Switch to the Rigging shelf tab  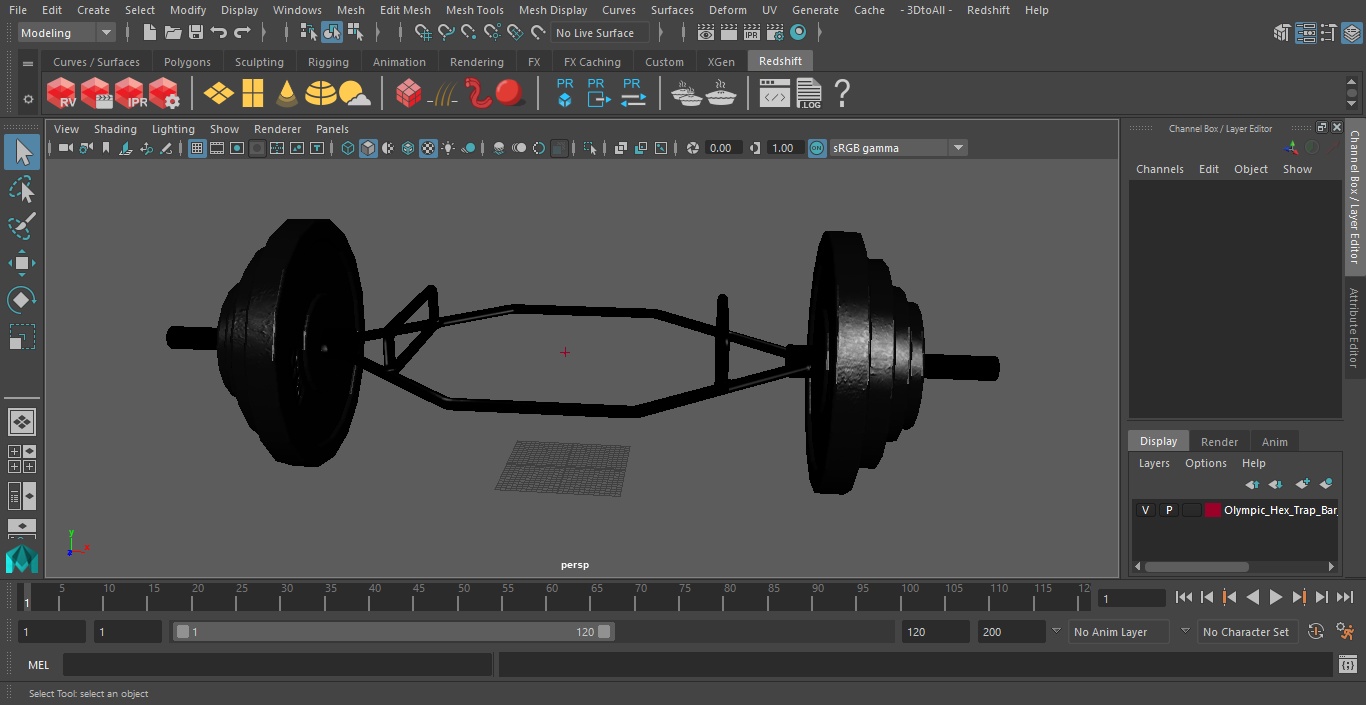pyautogui.click(x=328, y=62)
